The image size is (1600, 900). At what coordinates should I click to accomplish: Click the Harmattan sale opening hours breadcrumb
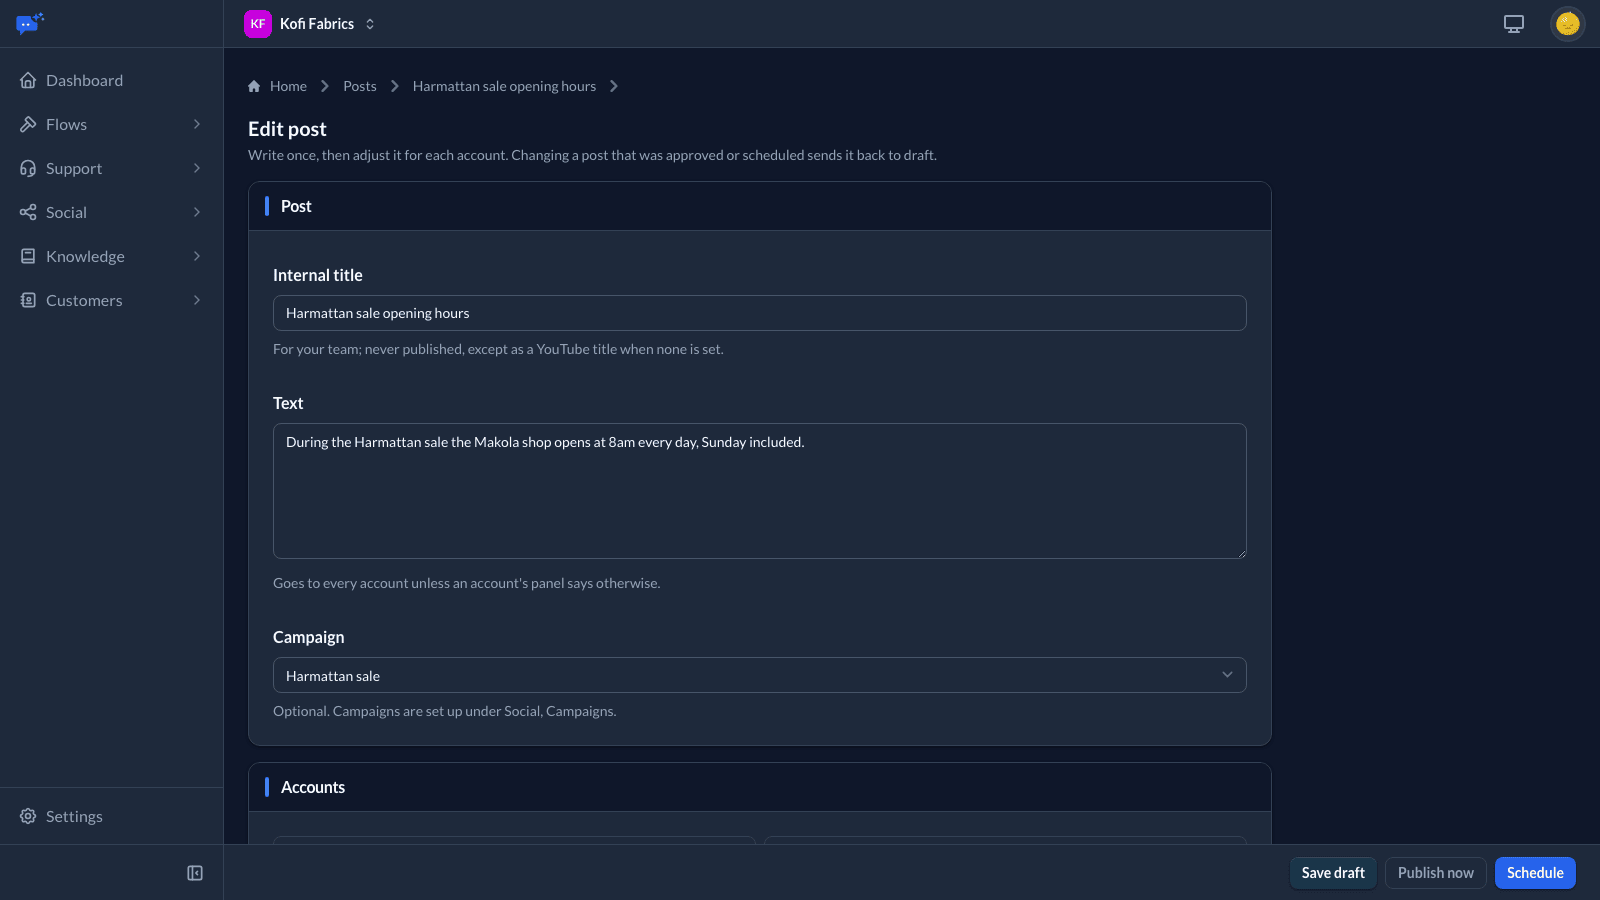point(504,86)
